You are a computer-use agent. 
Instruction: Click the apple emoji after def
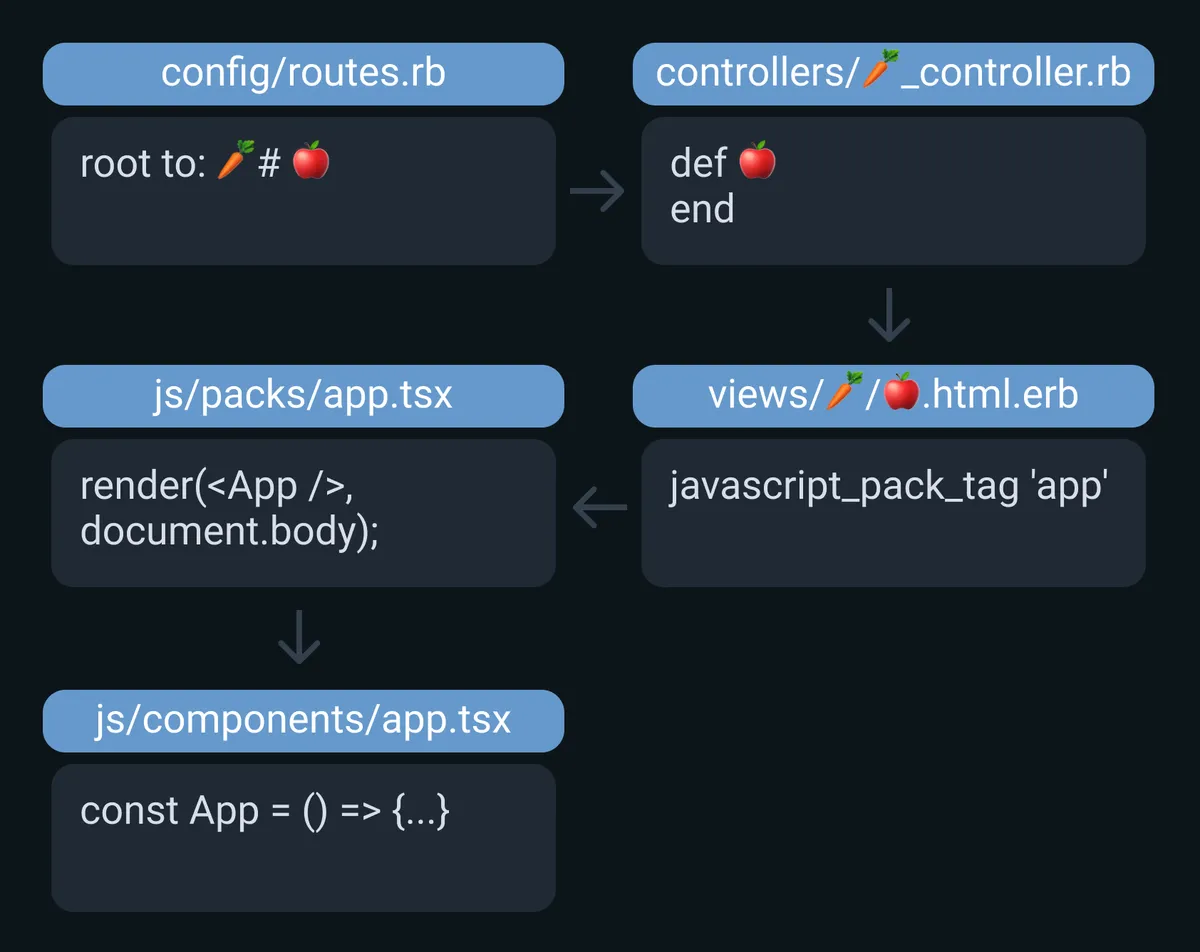click(757, 162)
